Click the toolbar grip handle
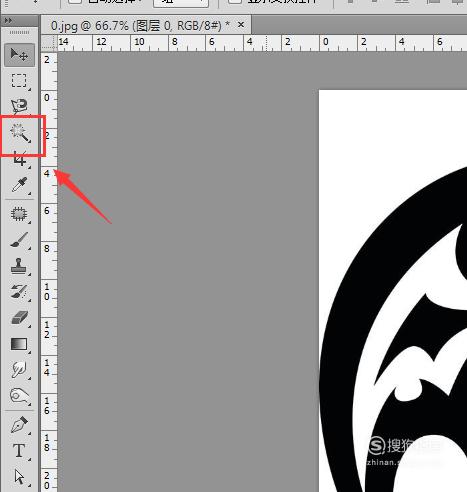Image resolution: width=467 pixels, height=492 pixels. coord(19,33)
